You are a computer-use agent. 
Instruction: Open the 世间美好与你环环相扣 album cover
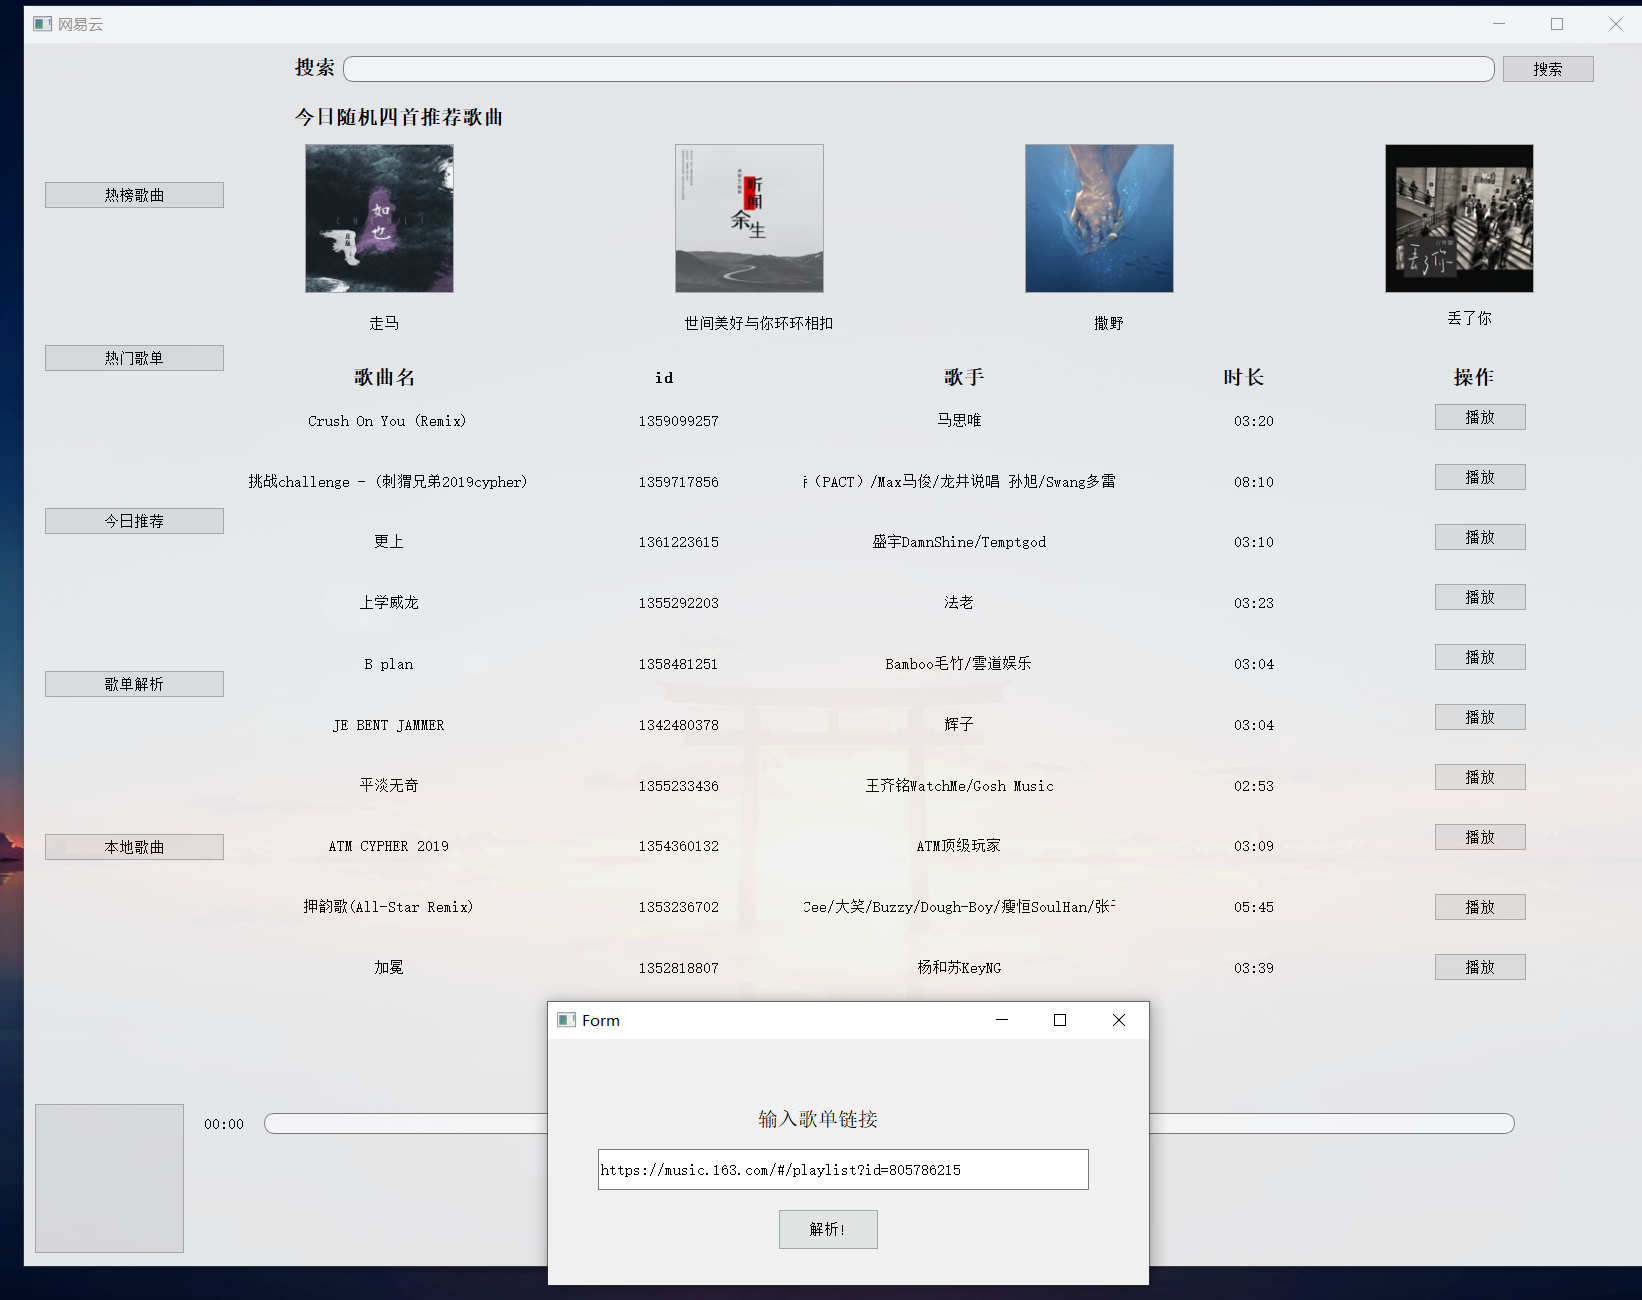click(748, 218)
